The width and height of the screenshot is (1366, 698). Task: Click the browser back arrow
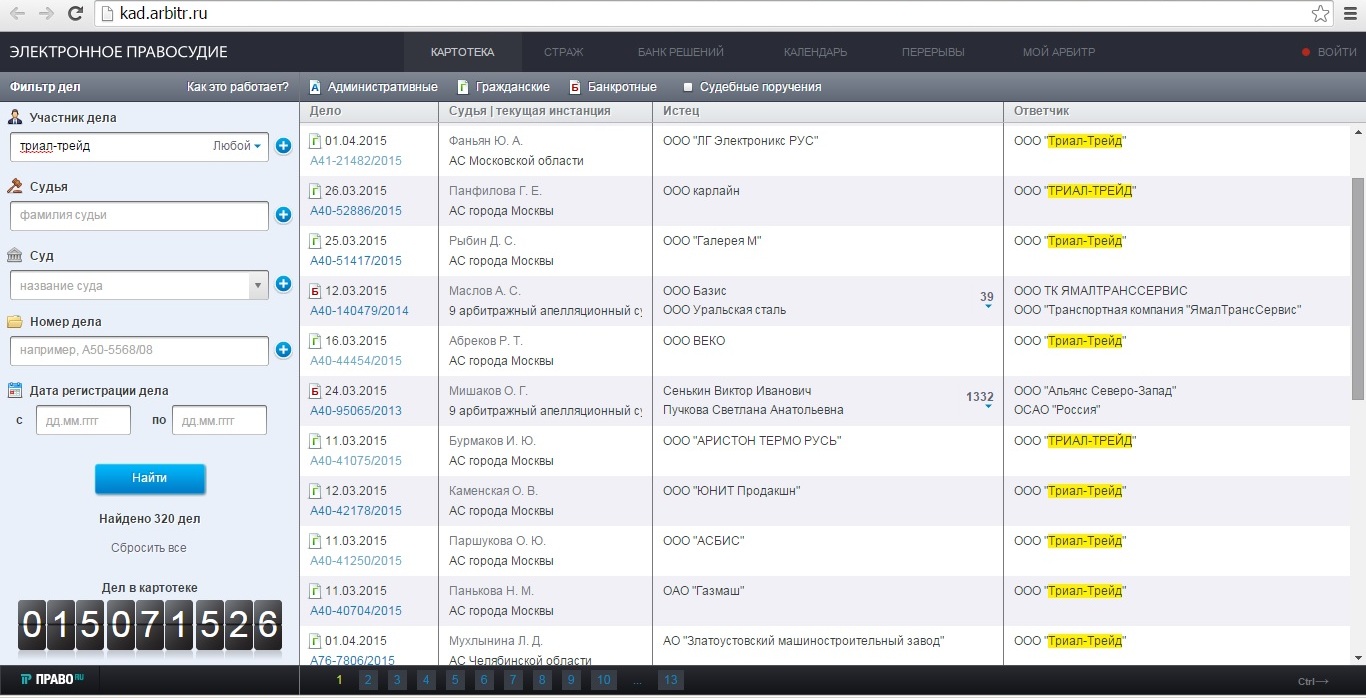click(17, 14)
